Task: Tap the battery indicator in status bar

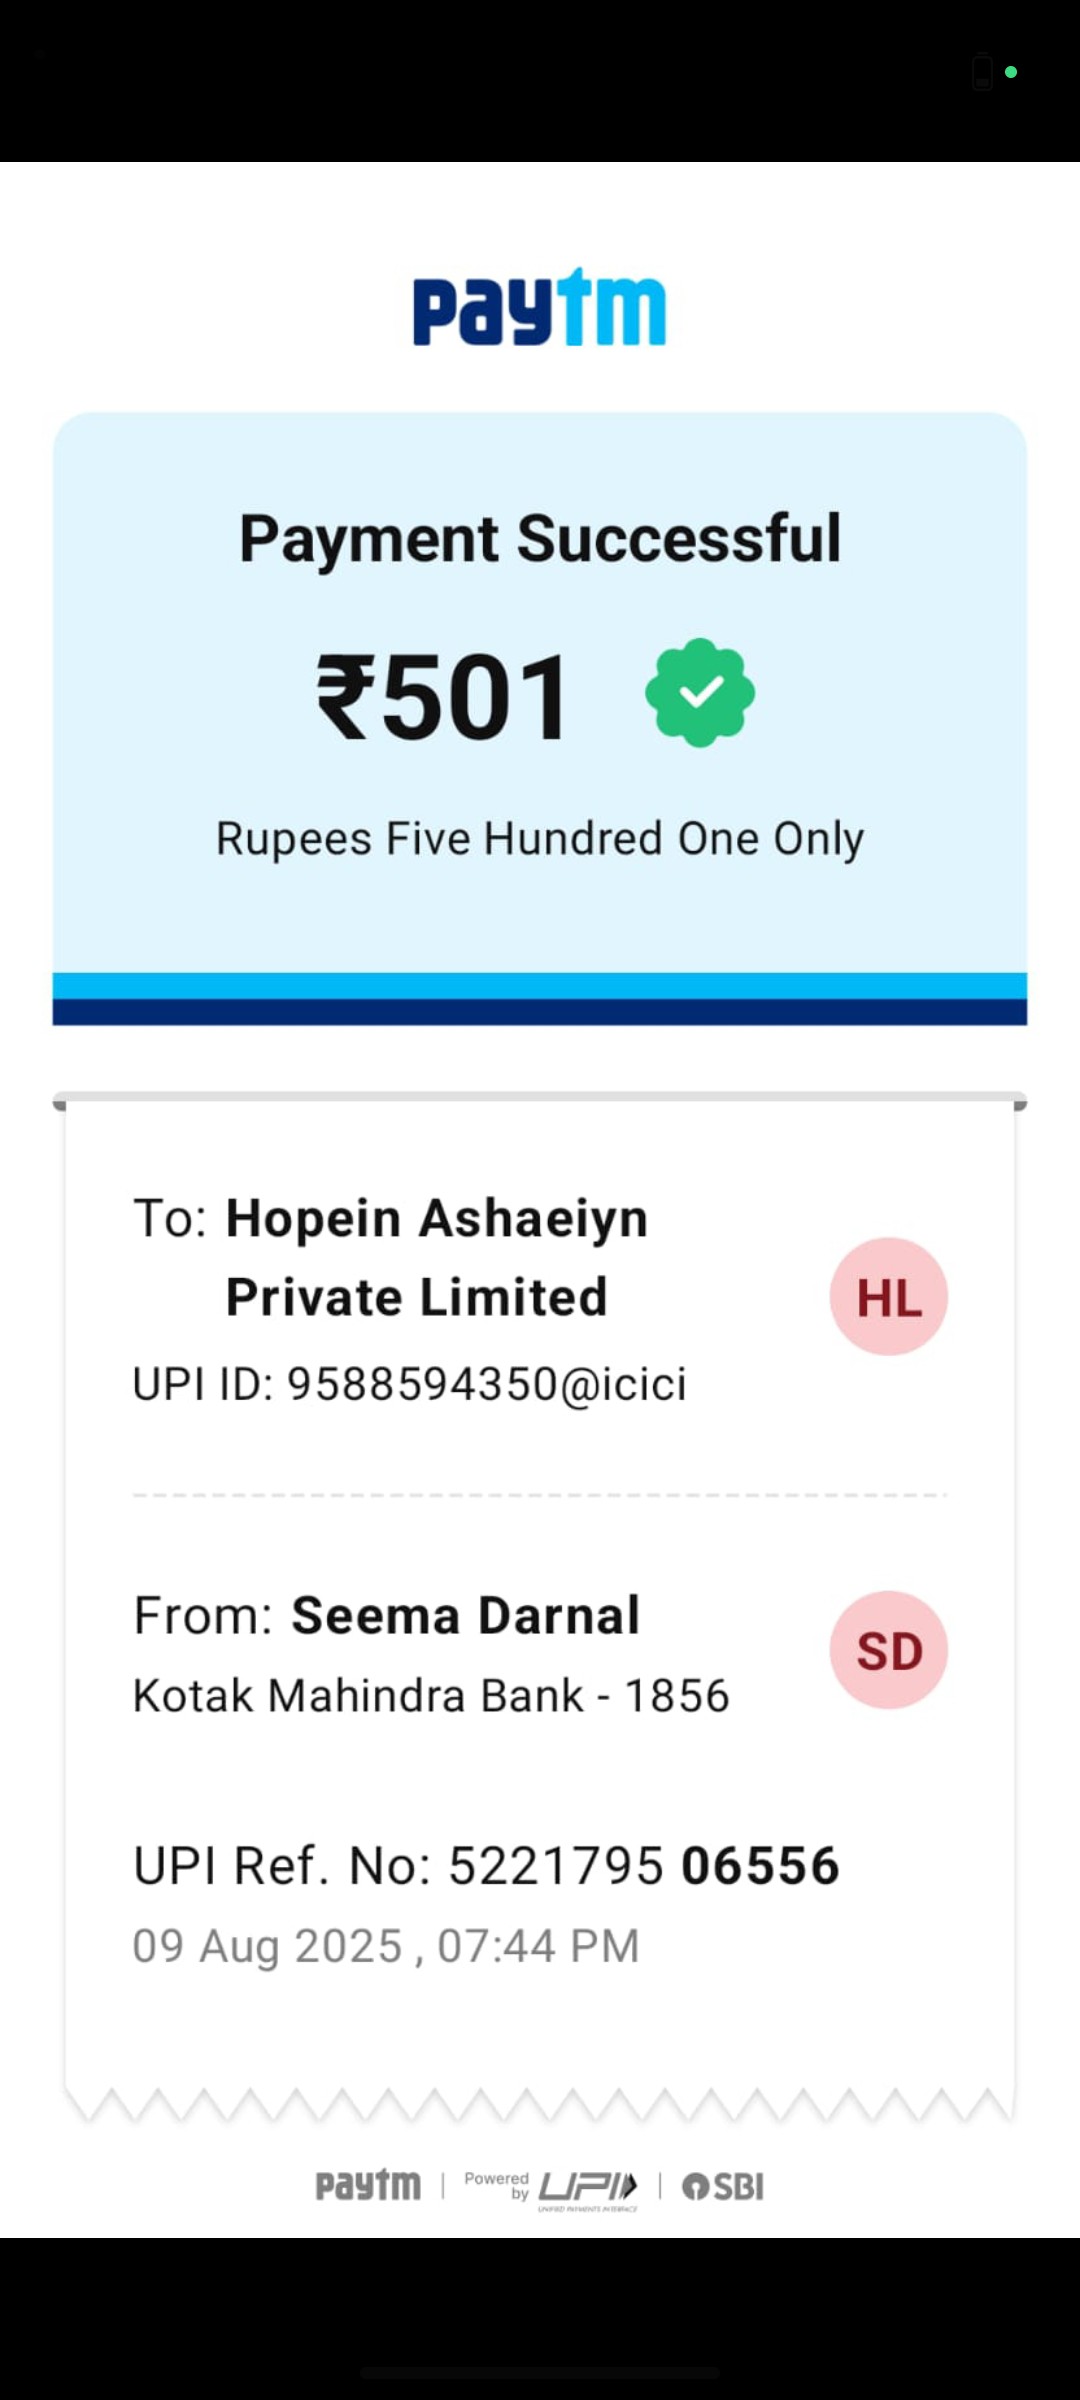Action: (x=982, y=72)
